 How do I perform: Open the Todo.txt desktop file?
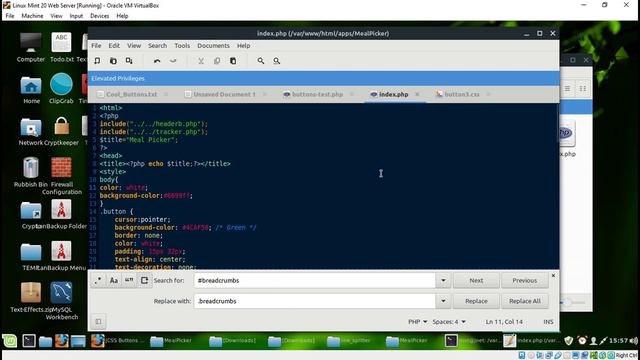[x=62, y=47]
